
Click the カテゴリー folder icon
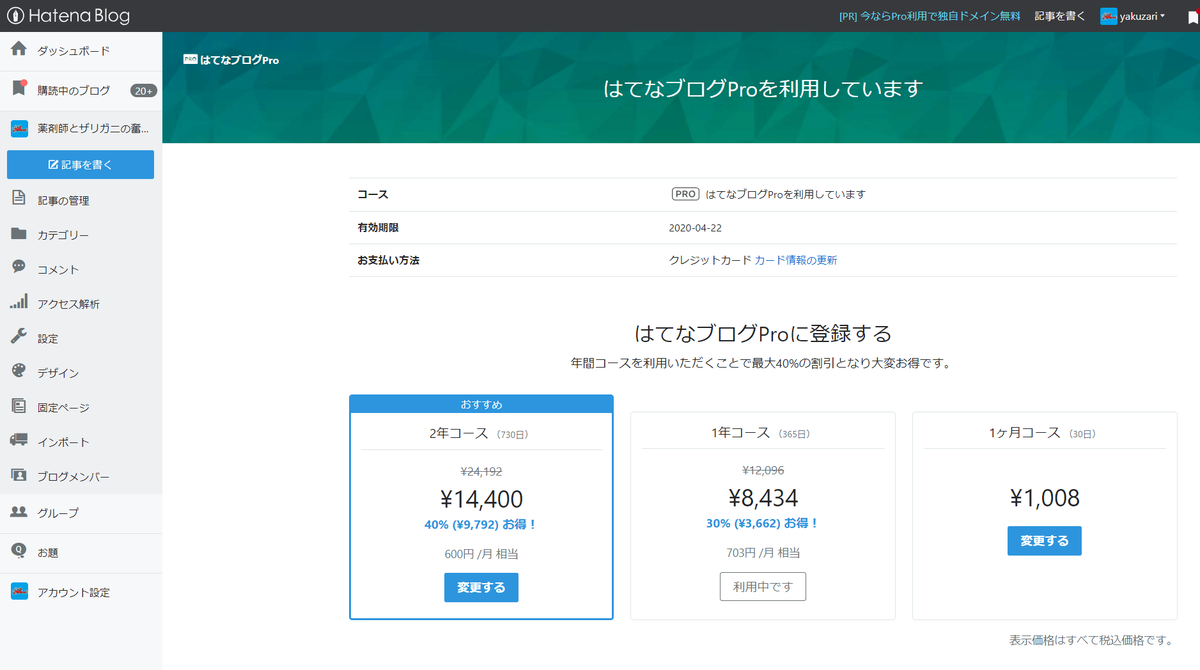tap(18, 234)
